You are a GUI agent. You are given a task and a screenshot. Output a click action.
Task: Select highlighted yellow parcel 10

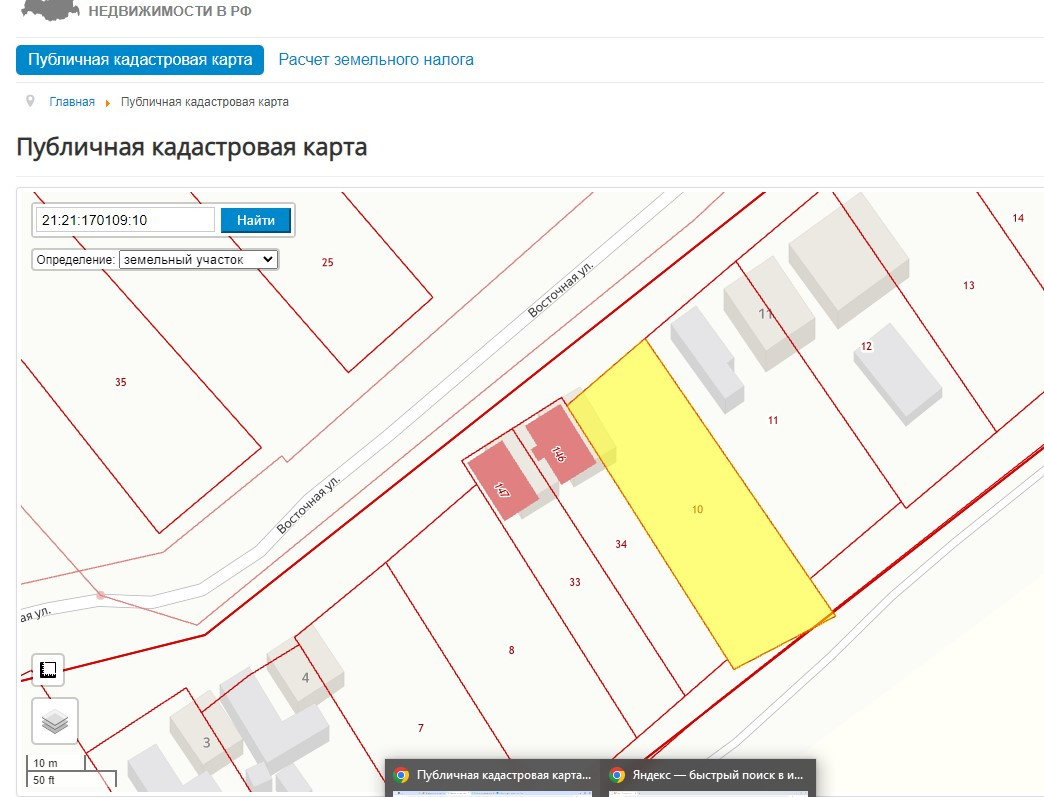coord(697,509)
